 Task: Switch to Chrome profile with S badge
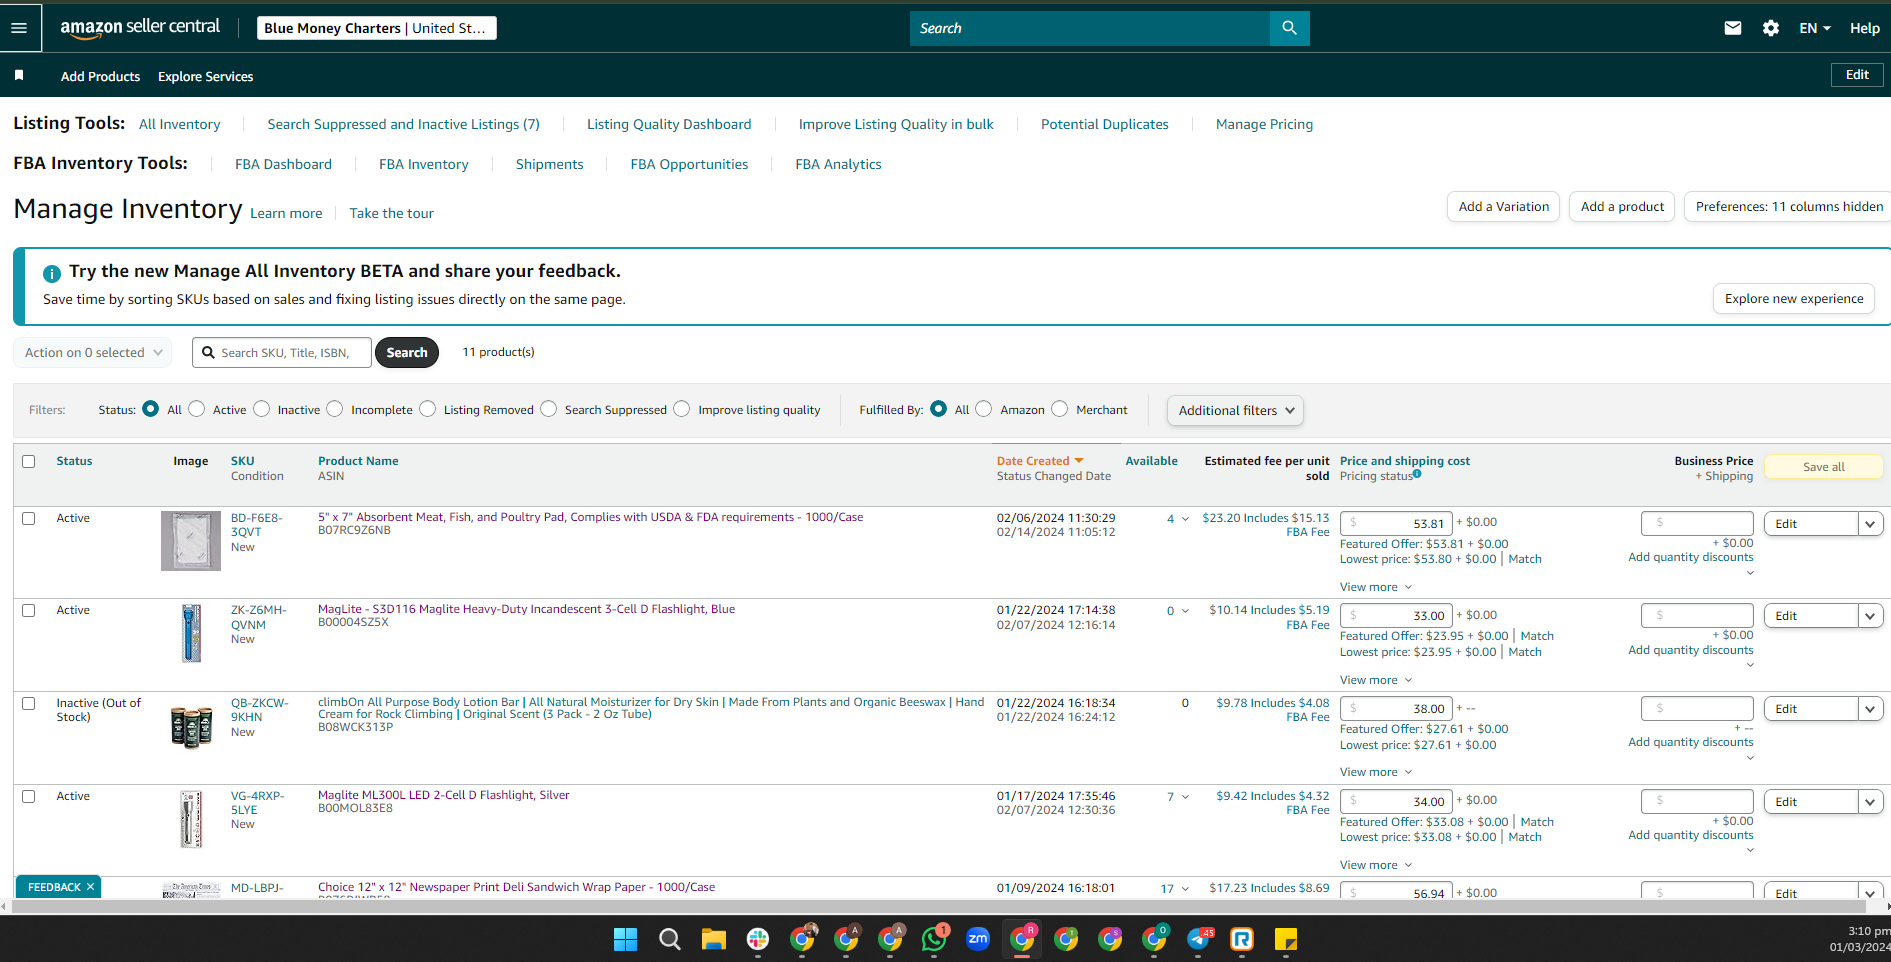(x=1110, y=939)
